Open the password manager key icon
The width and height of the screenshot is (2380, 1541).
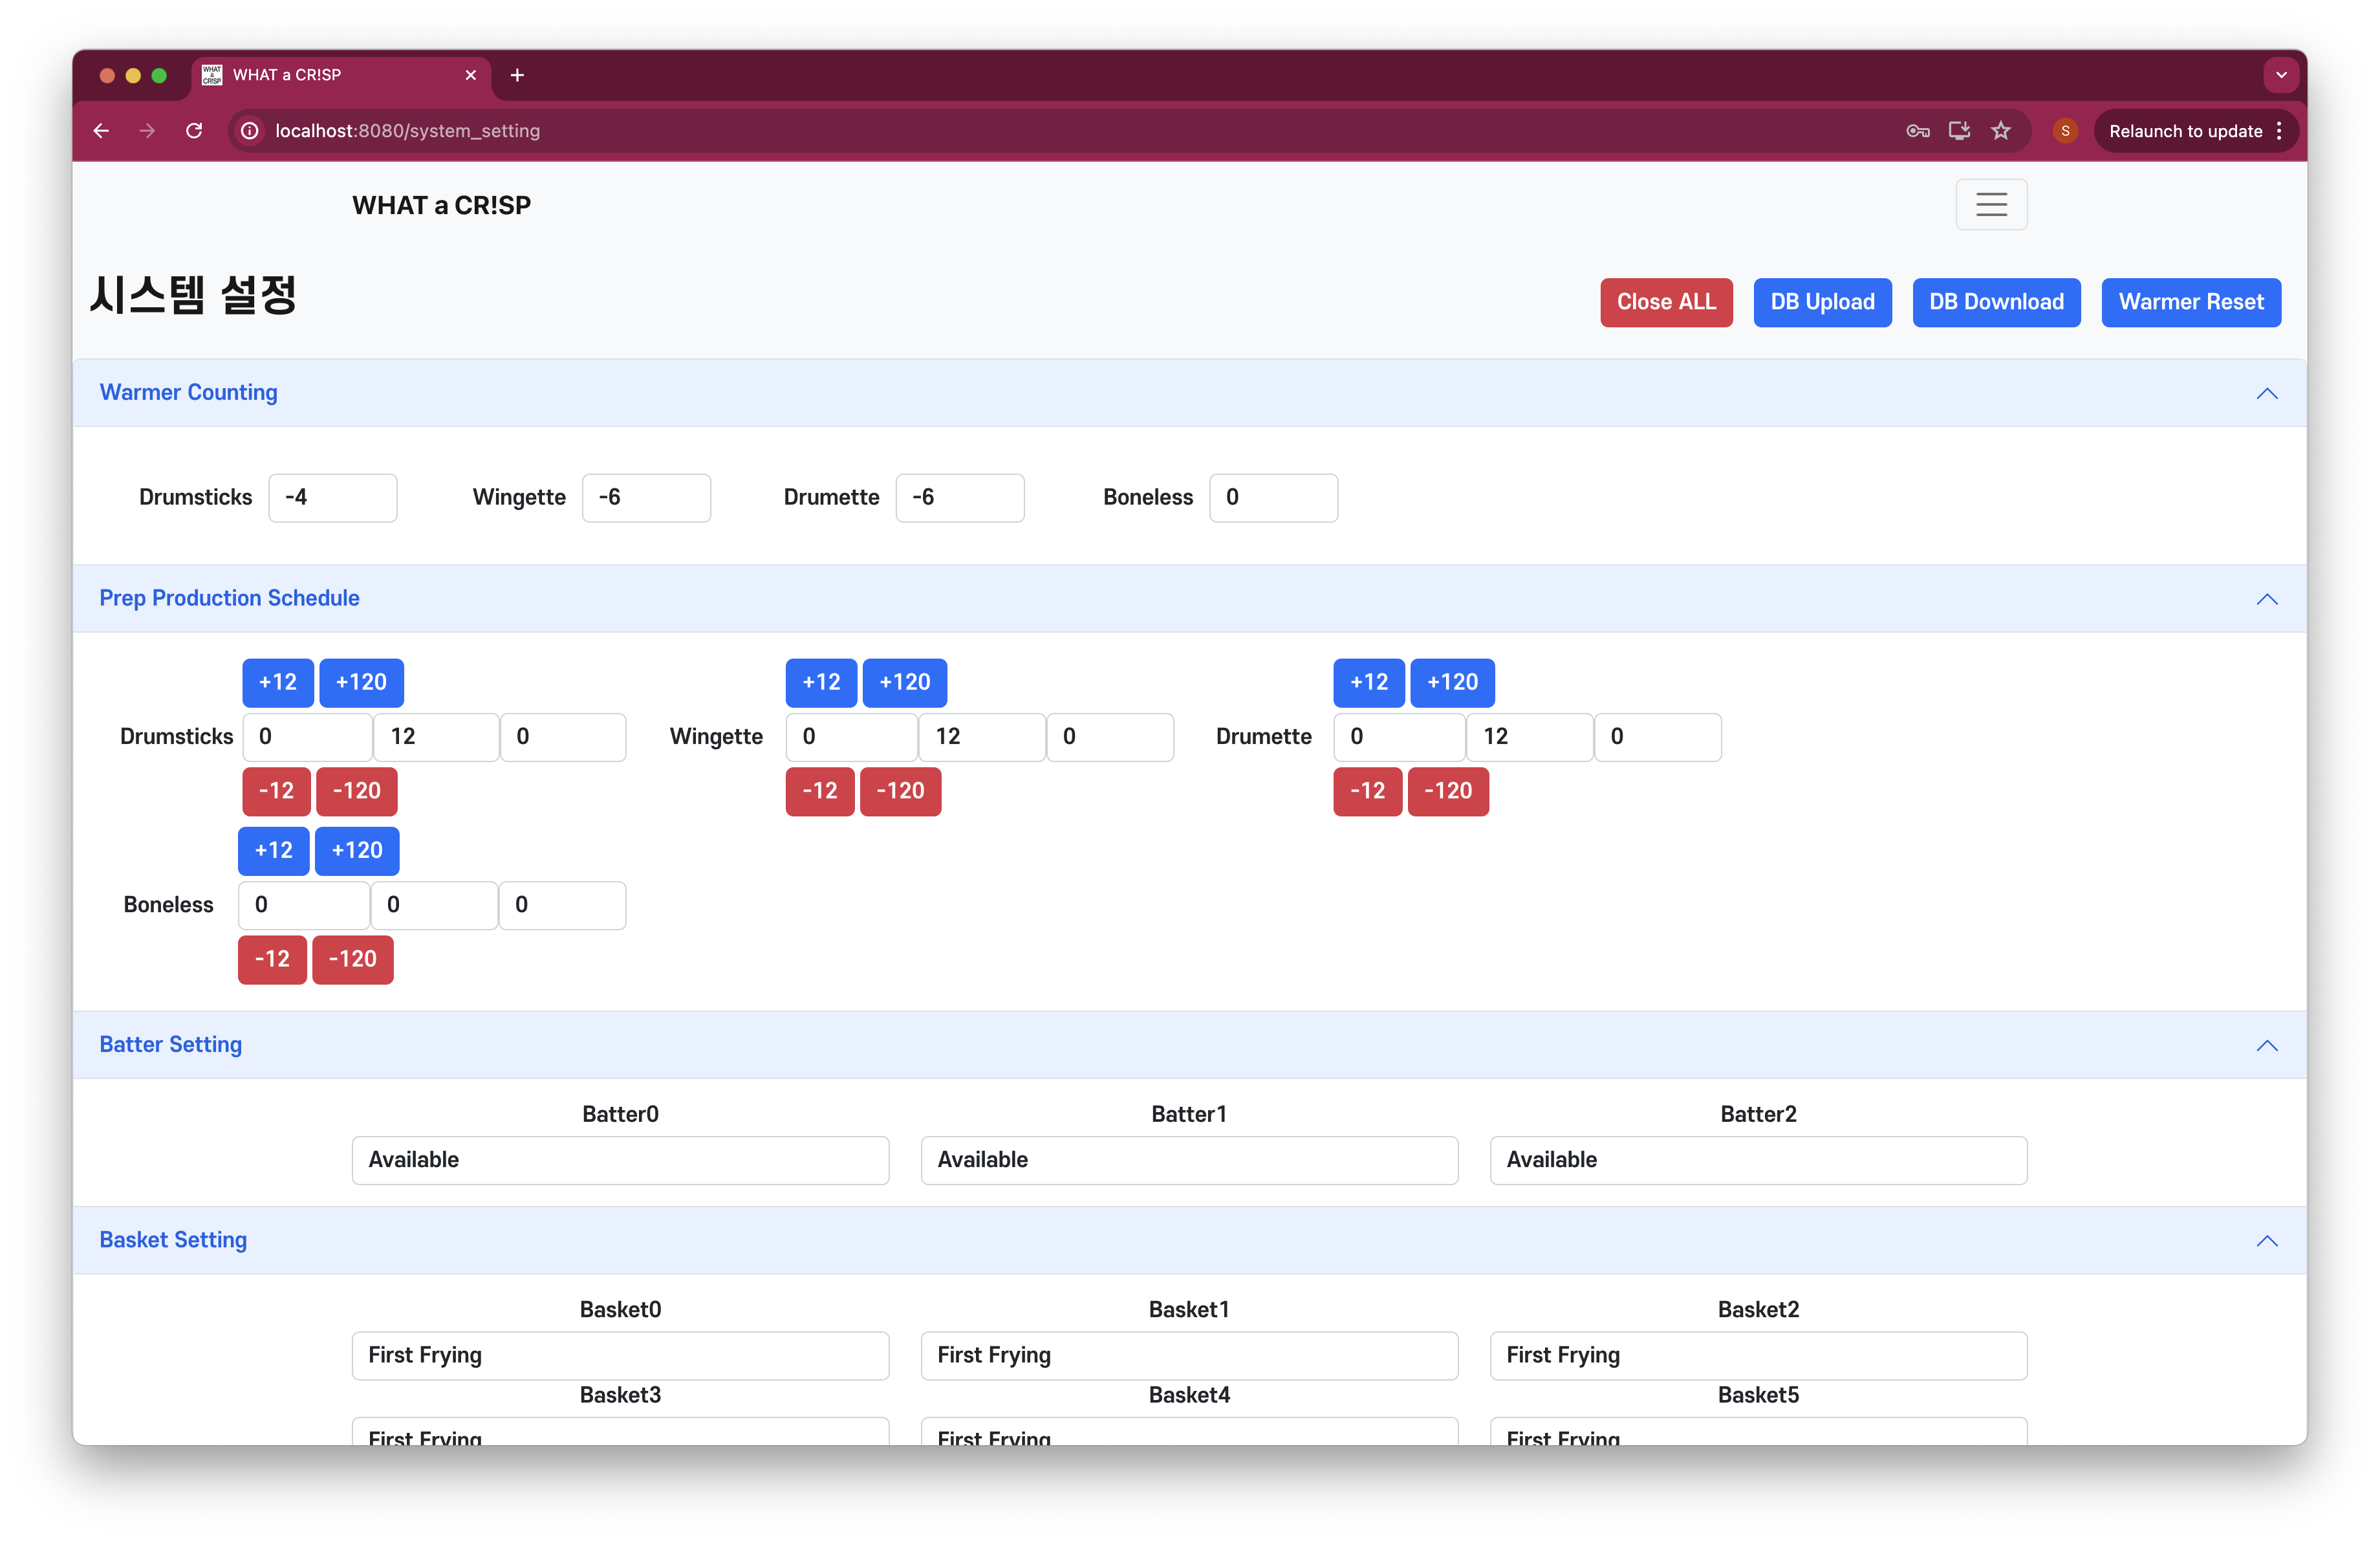pos(1917,131)
